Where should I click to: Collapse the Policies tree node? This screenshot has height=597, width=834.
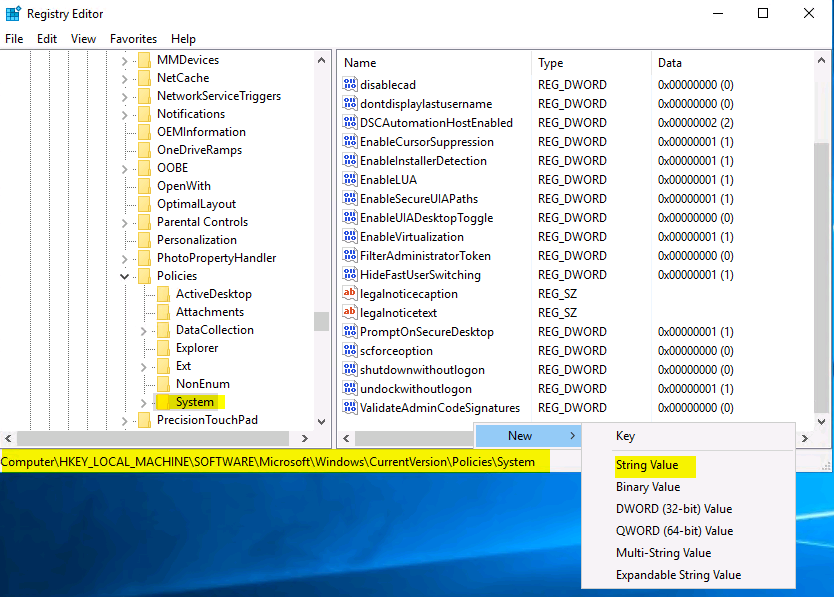(x=125, y=276)
